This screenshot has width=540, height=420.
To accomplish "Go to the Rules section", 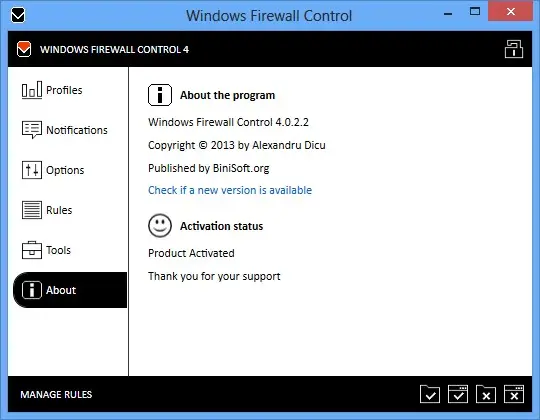I will click(59, 210).
